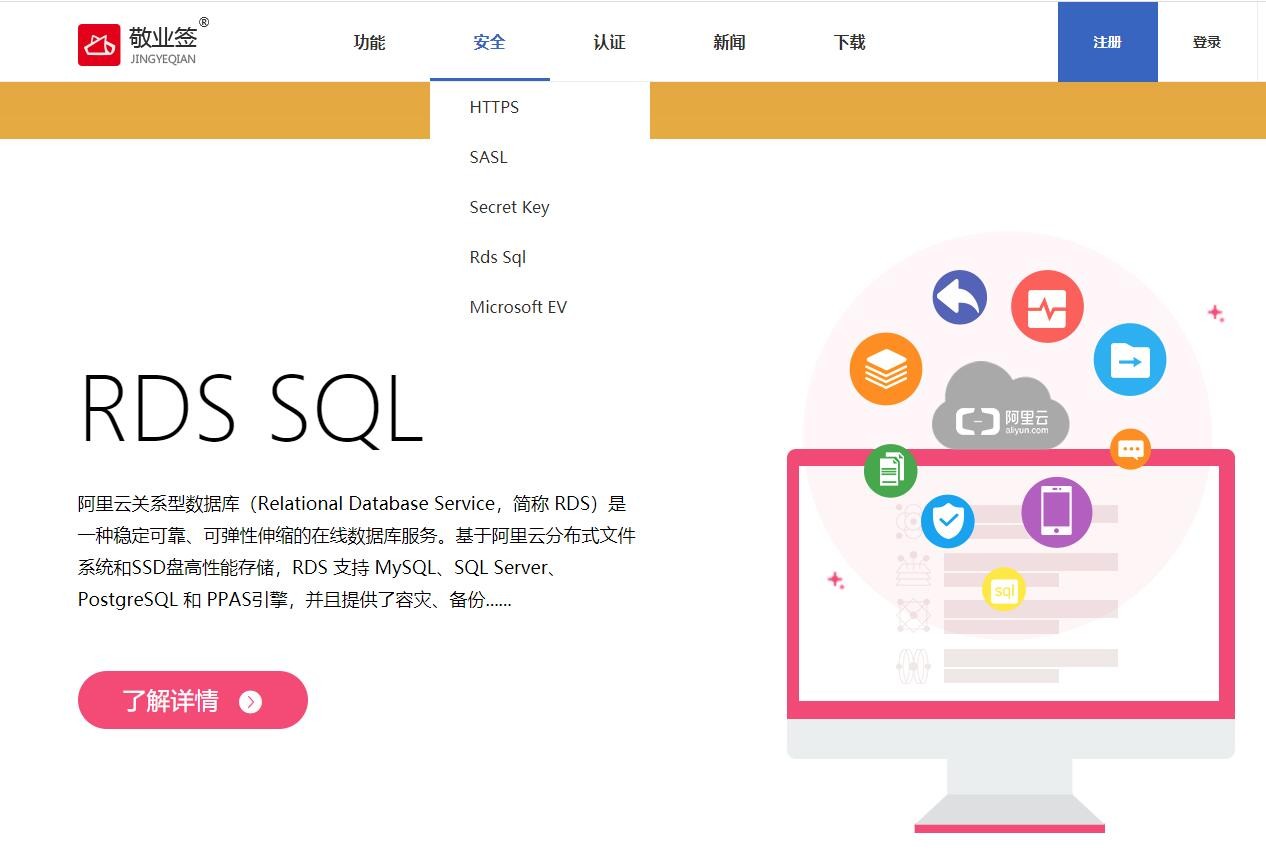Click the orange chat bubble icon

pos(1130,449)
